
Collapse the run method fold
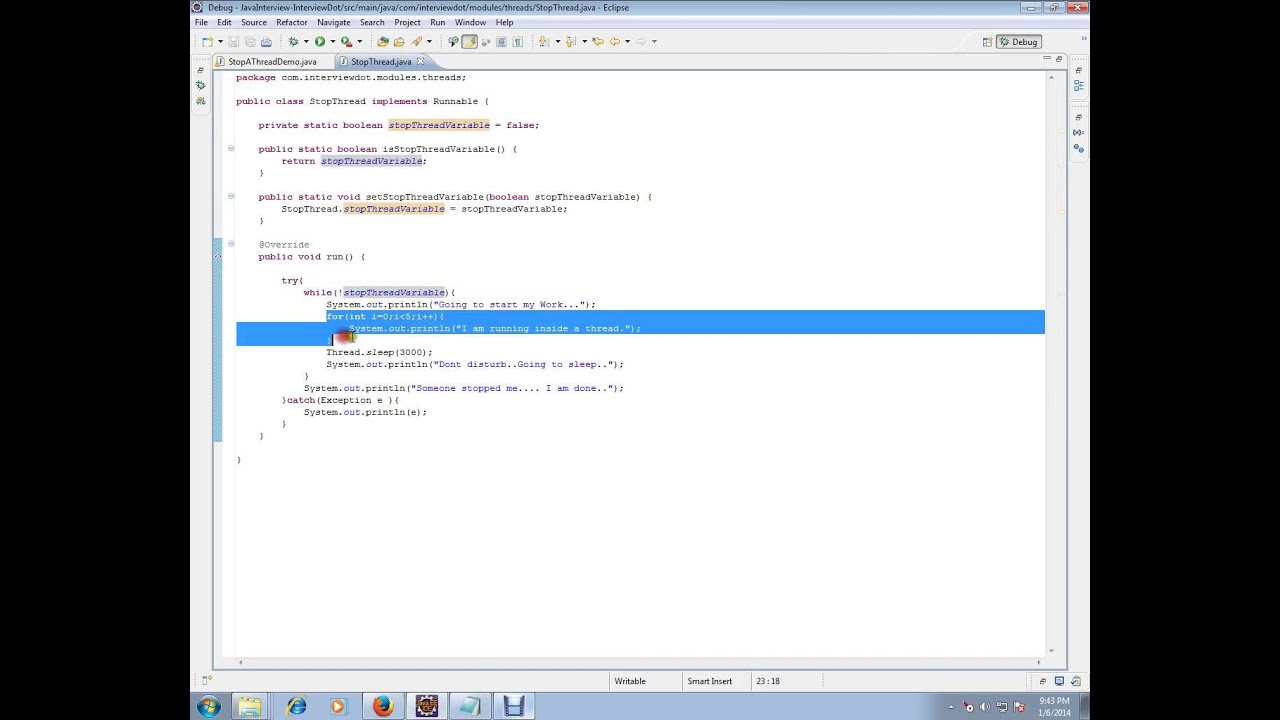click(231, 244)
